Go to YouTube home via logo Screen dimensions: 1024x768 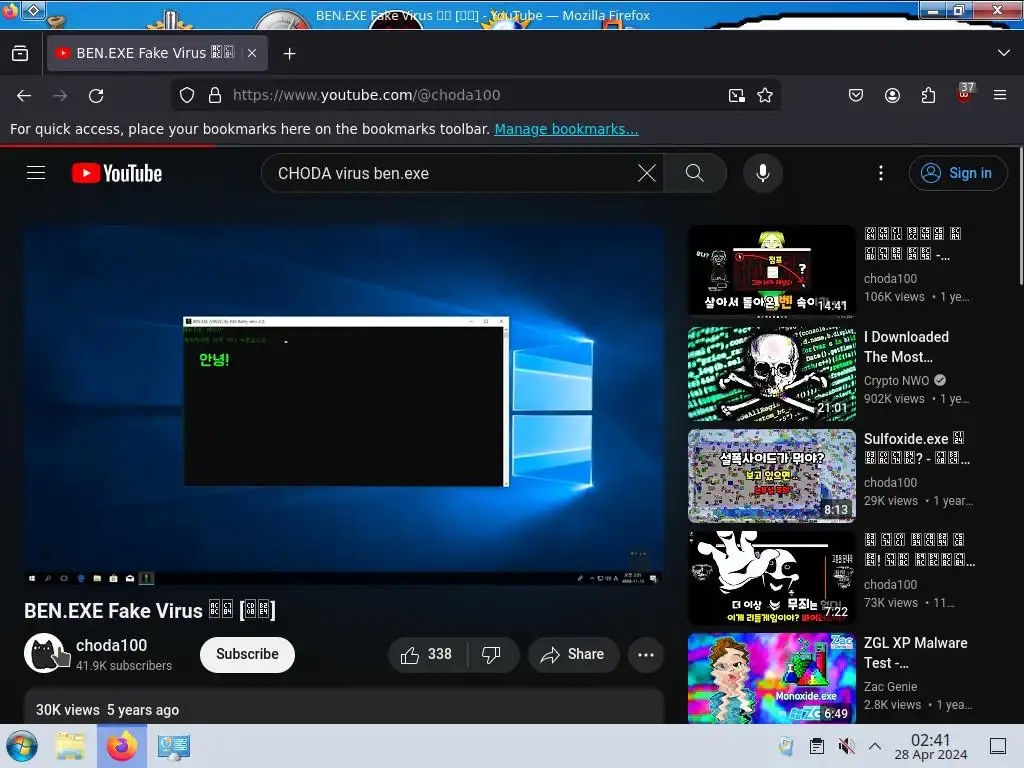(117, 174)
